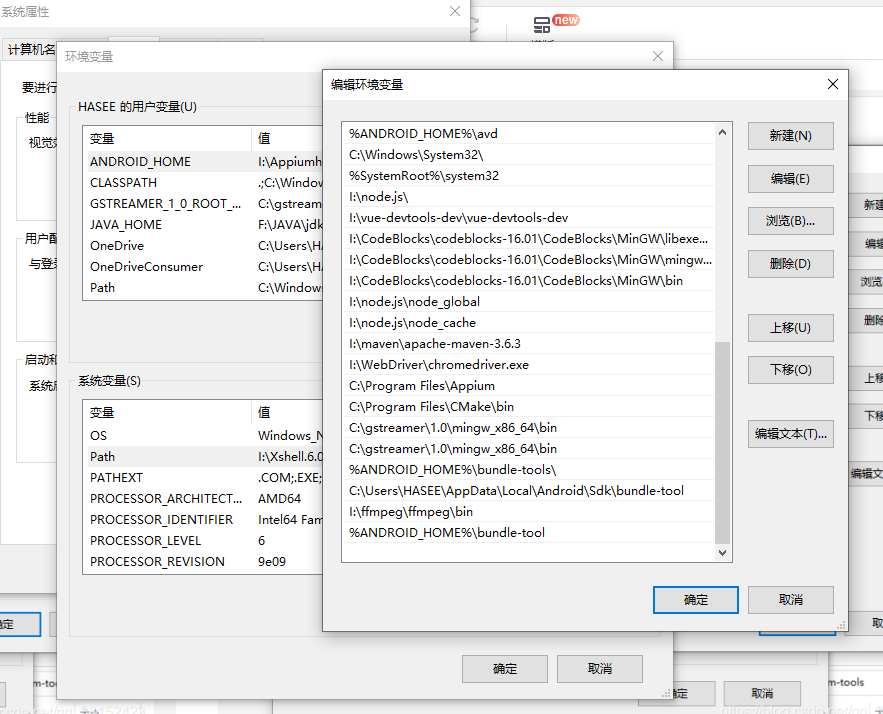The width and height of the screenshot is (883, 714).
Task: Move entry up with 上移(U)
Action: (790, 328)
